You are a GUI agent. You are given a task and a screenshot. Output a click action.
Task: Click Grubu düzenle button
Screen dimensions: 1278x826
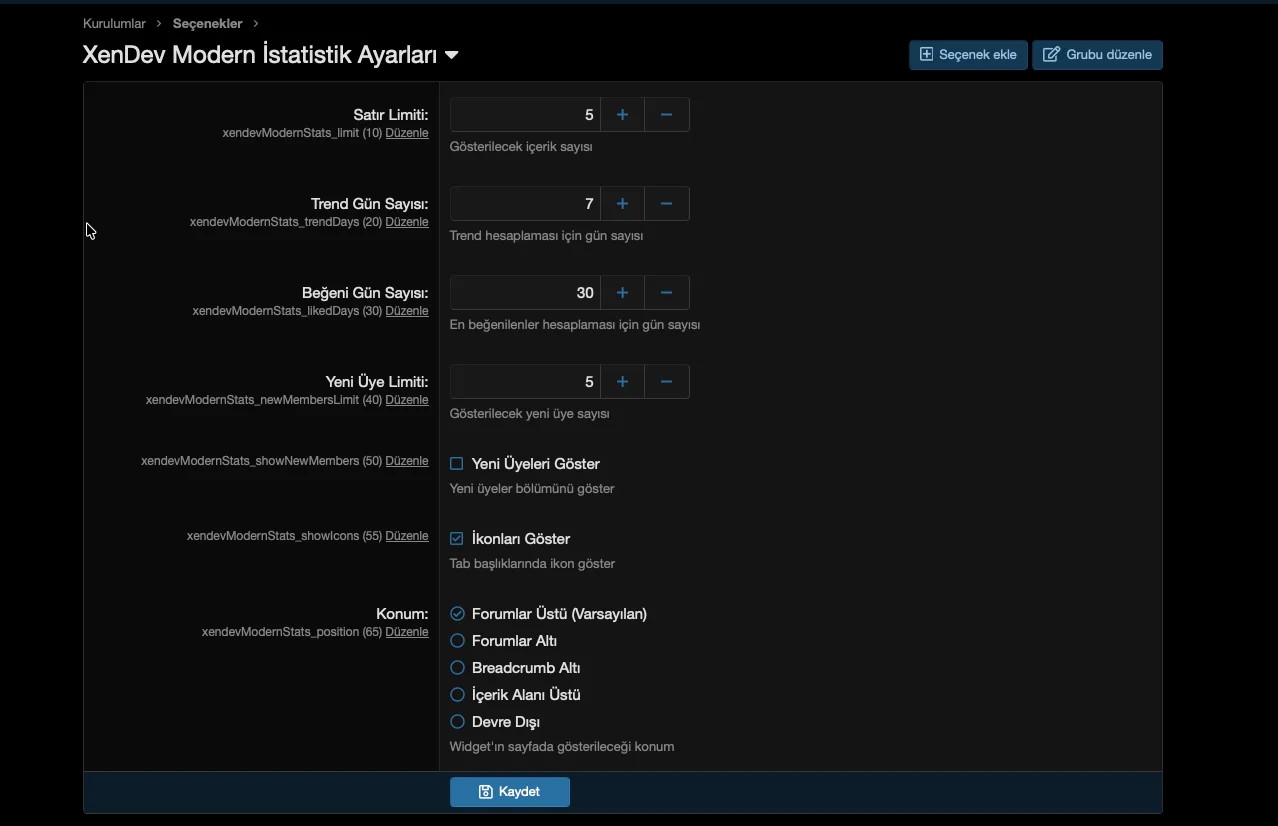pos(1097,55)
